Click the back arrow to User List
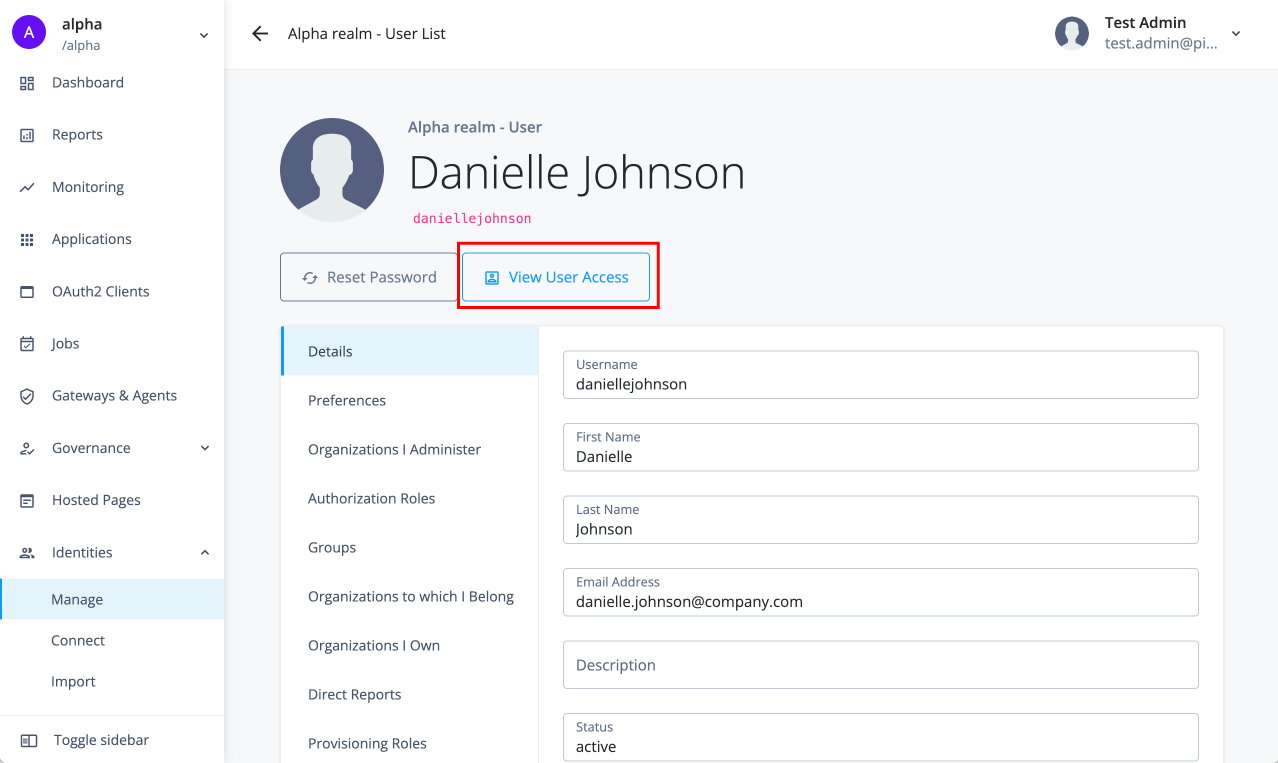 (260, 34)
